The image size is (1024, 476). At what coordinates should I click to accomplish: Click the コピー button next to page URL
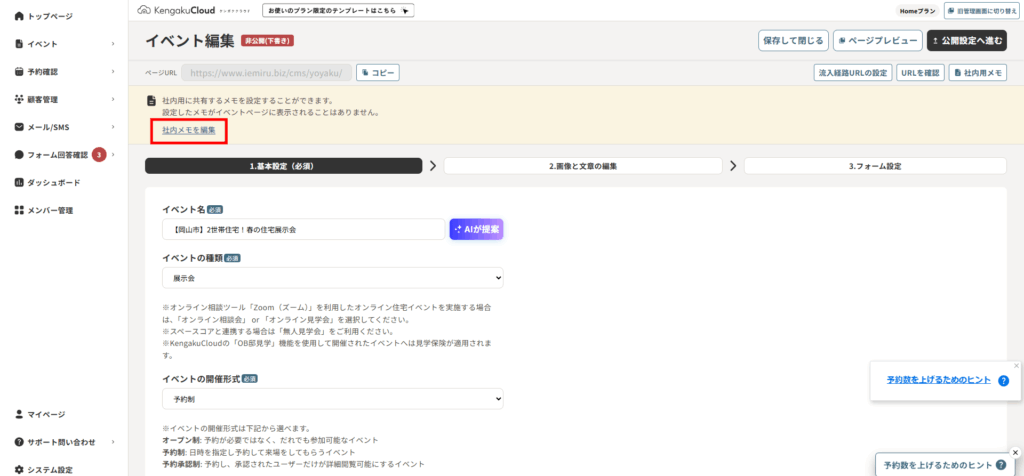pos(378,73)
